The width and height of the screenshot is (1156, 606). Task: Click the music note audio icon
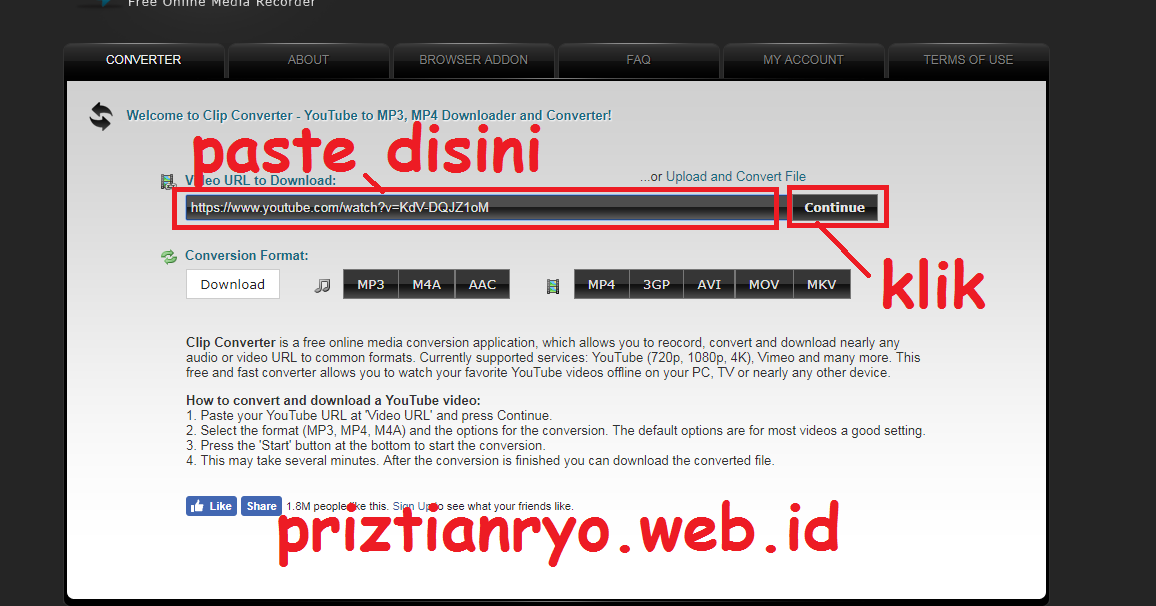tap(322, 285)
